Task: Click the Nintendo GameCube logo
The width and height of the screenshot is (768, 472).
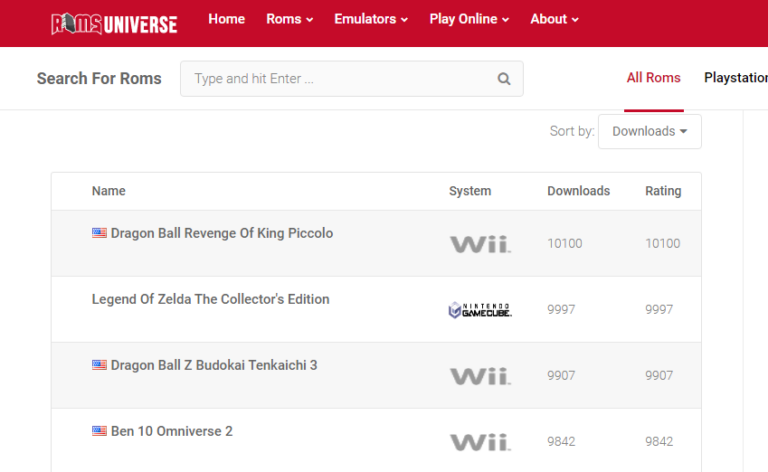Action: pos(480,310)
